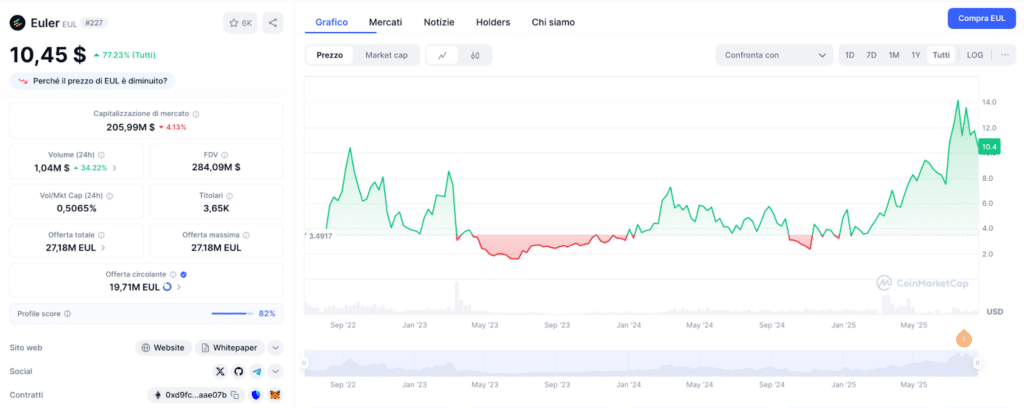Click circulating supply pie indicator
1024x408 pixels.
pyautogui.click(x=167, y=287)
